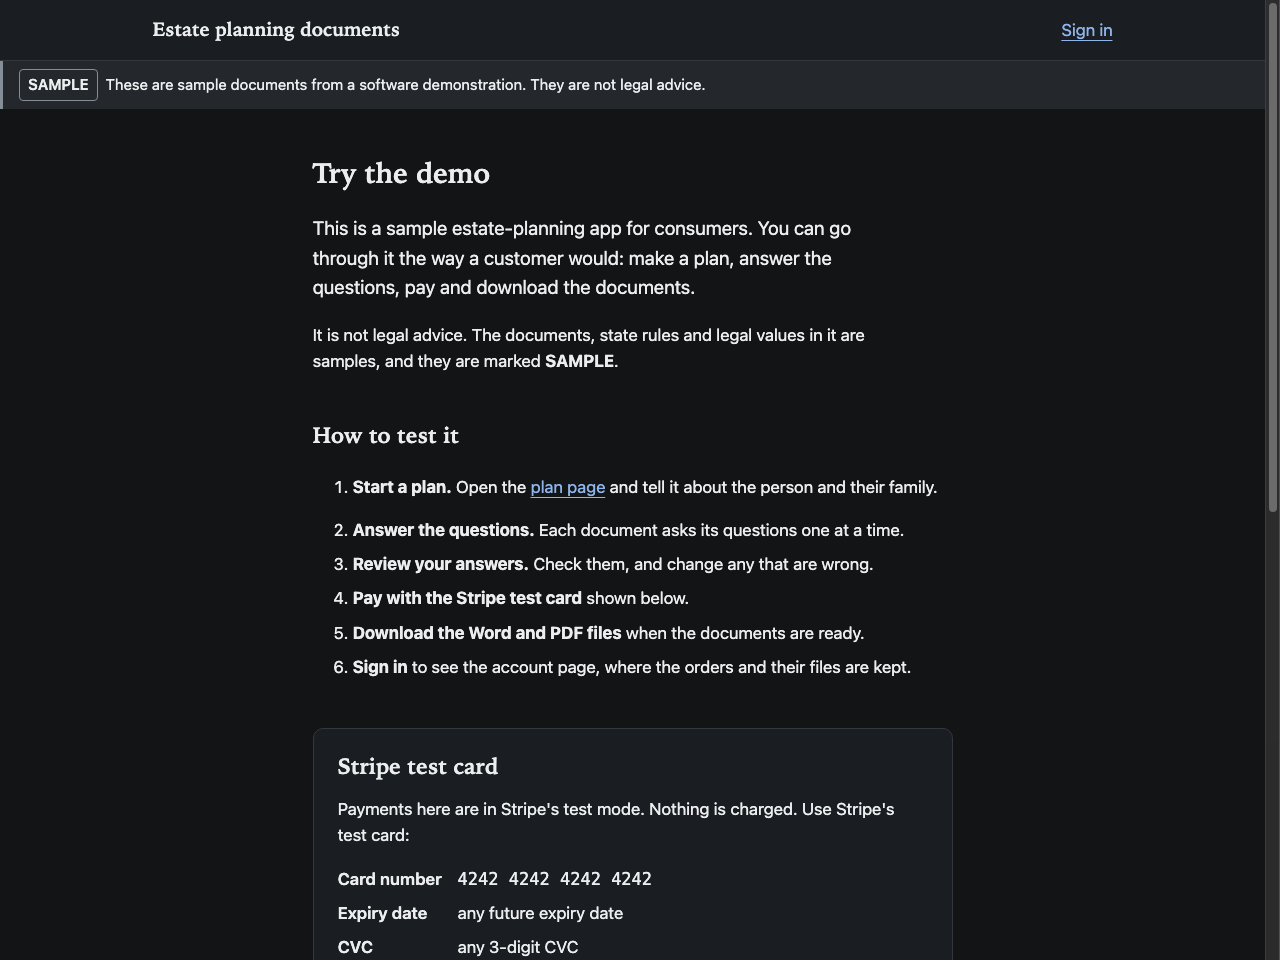Viewport: 1280px width, 960px height.
Task: Click the 'Start a plan.' step text
Action: (x=402, y=488)
